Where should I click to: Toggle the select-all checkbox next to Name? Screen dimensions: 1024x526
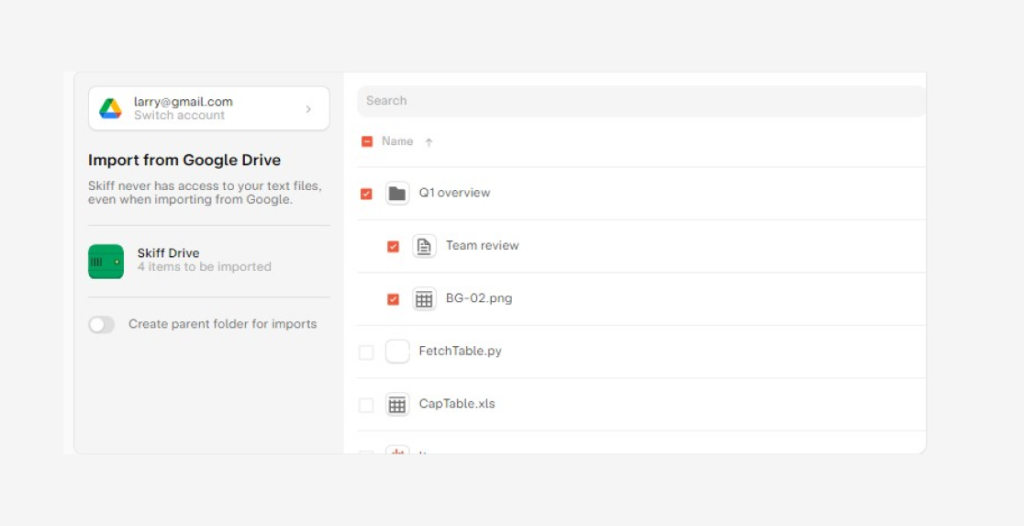pos(367,142)
